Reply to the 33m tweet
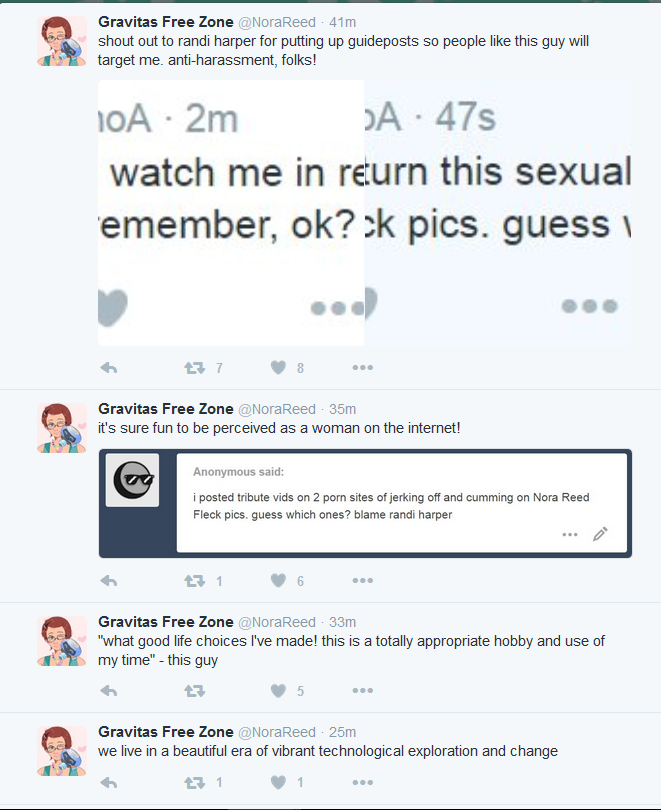Screen dimensions: 661x810 coord(109,691)
